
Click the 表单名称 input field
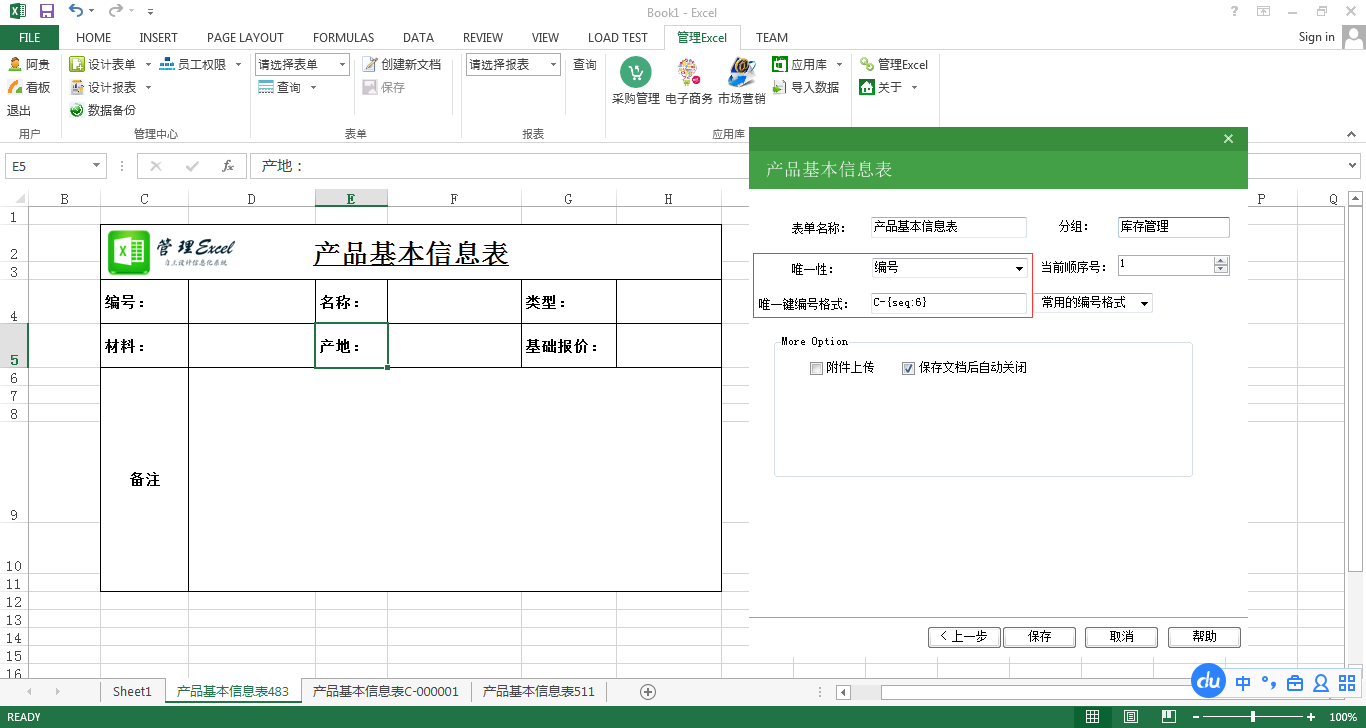949,227
